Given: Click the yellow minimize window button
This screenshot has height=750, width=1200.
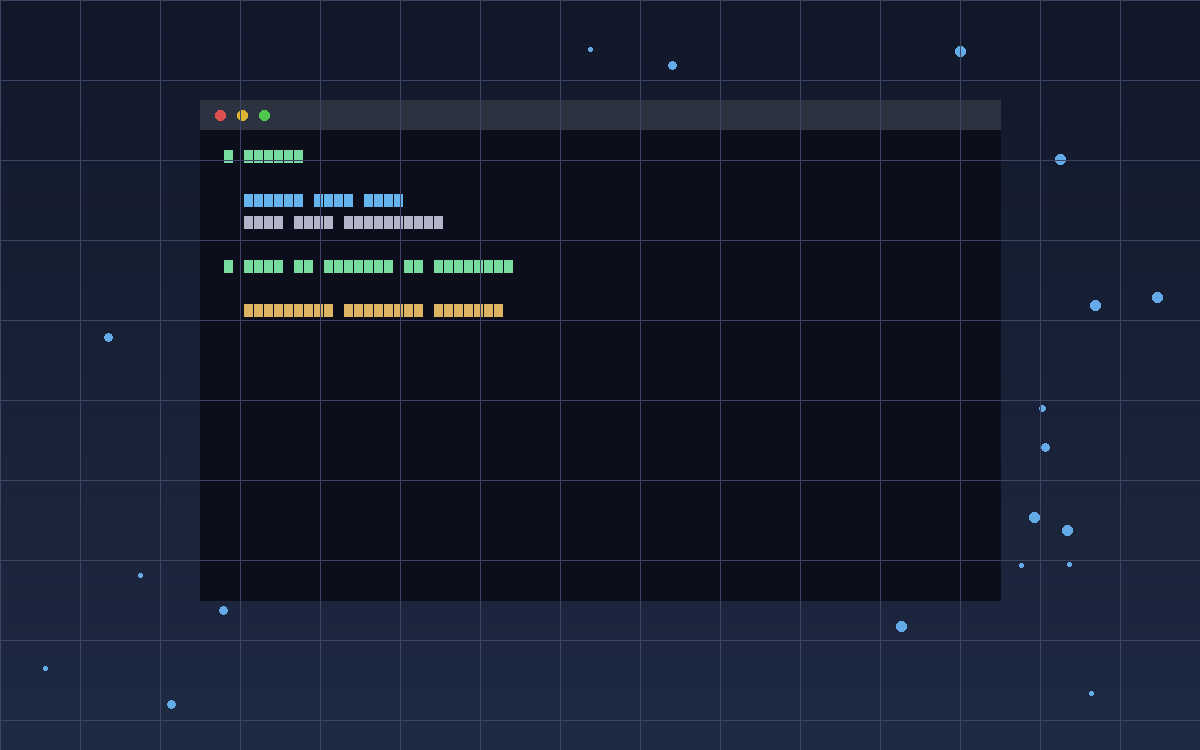Looking at the screenshot, I should pos(242,115).
